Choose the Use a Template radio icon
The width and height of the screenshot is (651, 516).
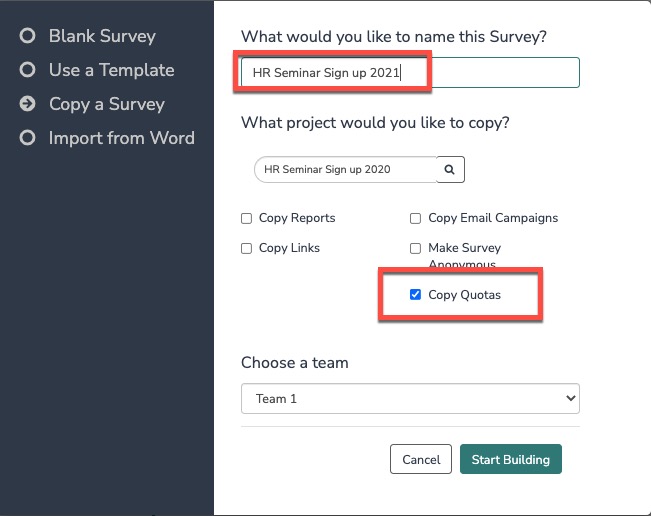click(x=28, y=70)
